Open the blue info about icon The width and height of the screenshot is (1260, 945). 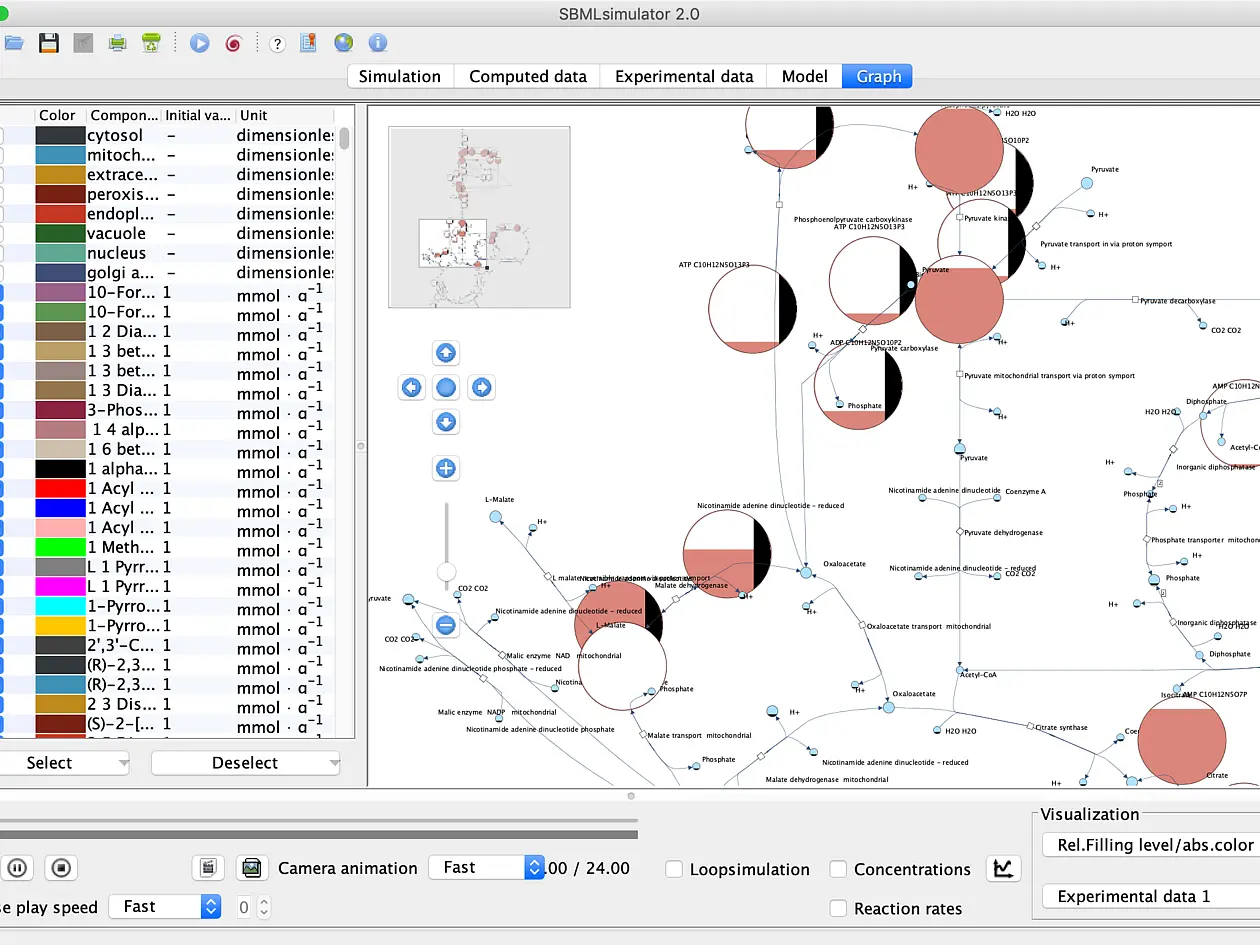(x=377, y=43)
